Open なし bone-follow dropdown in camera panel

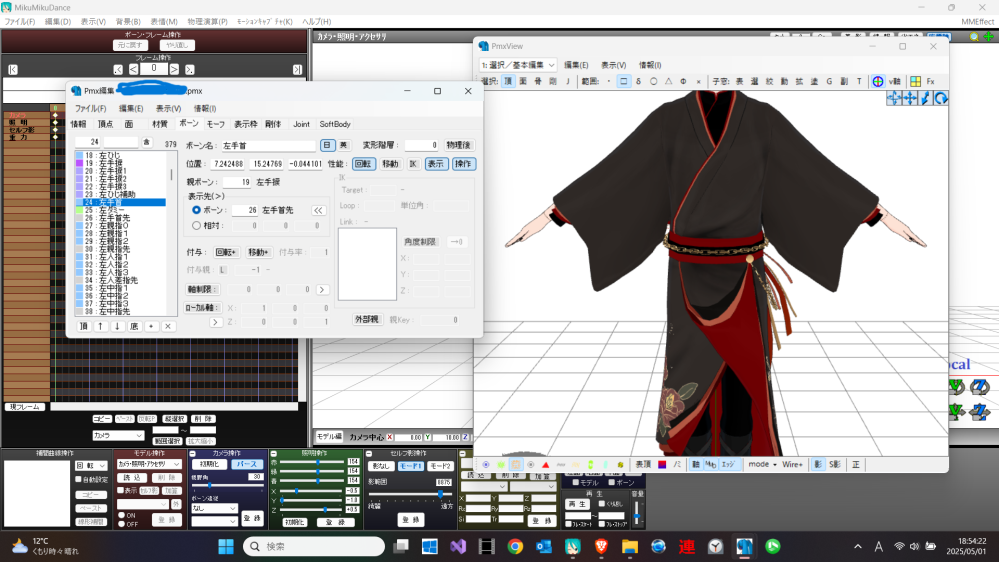click(x=214, y=508)
